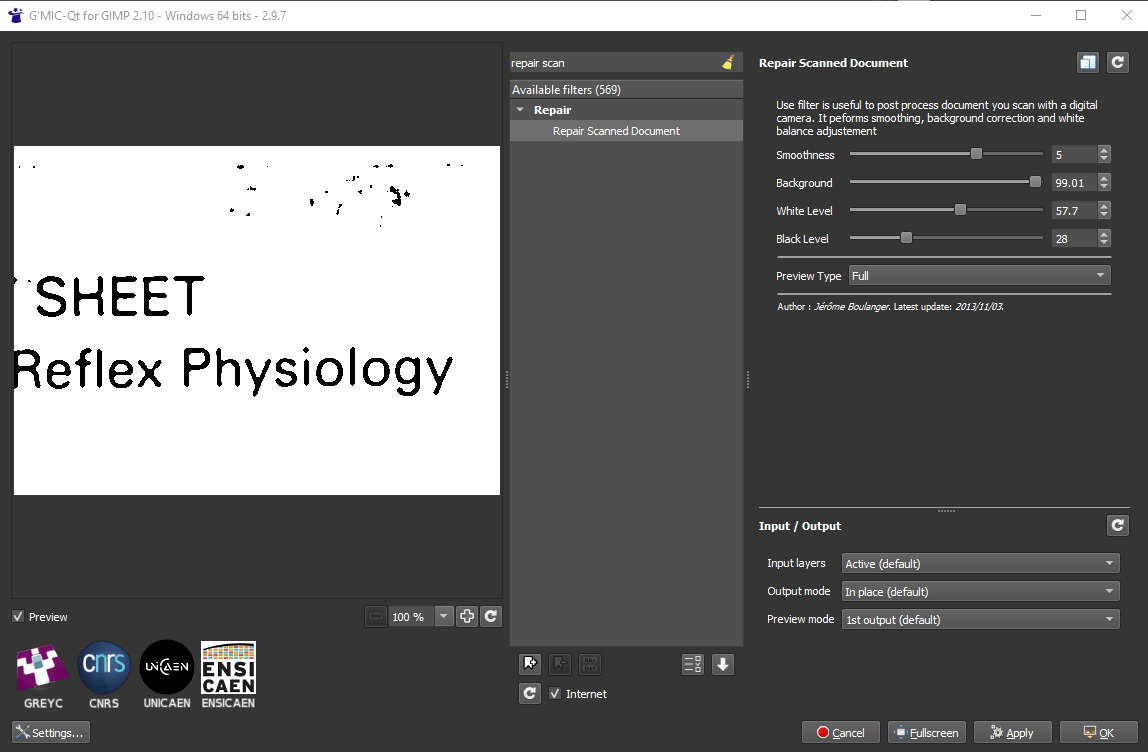Select the Repair Scanned Document filter
Image resolution: width=1148 pixels, height=752 pixels.
tap(617, 130)
